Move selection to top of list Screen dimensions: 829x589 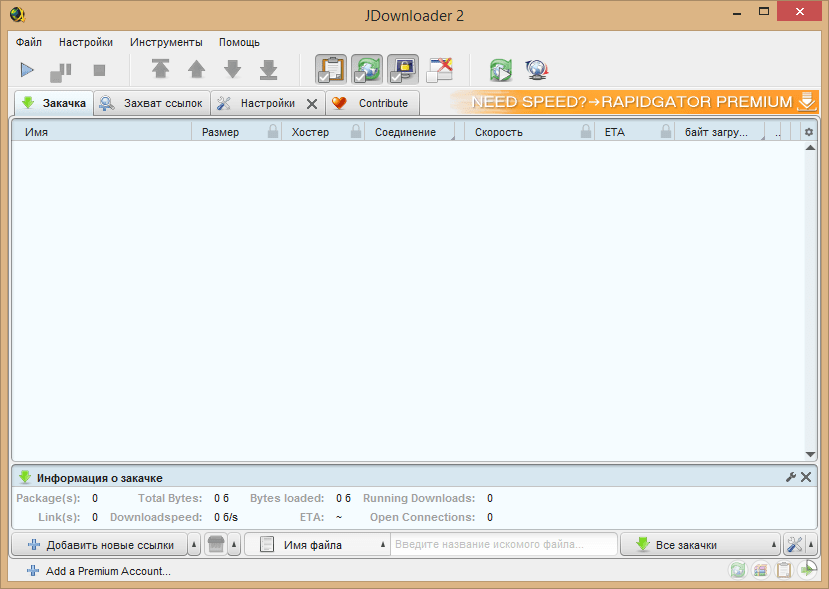click(160, 70)
